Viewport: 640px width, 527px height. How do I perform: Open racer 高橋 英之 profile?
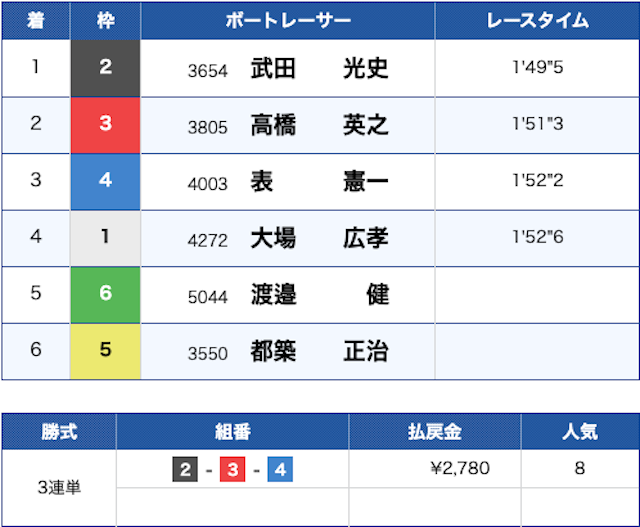coord(319,125)
